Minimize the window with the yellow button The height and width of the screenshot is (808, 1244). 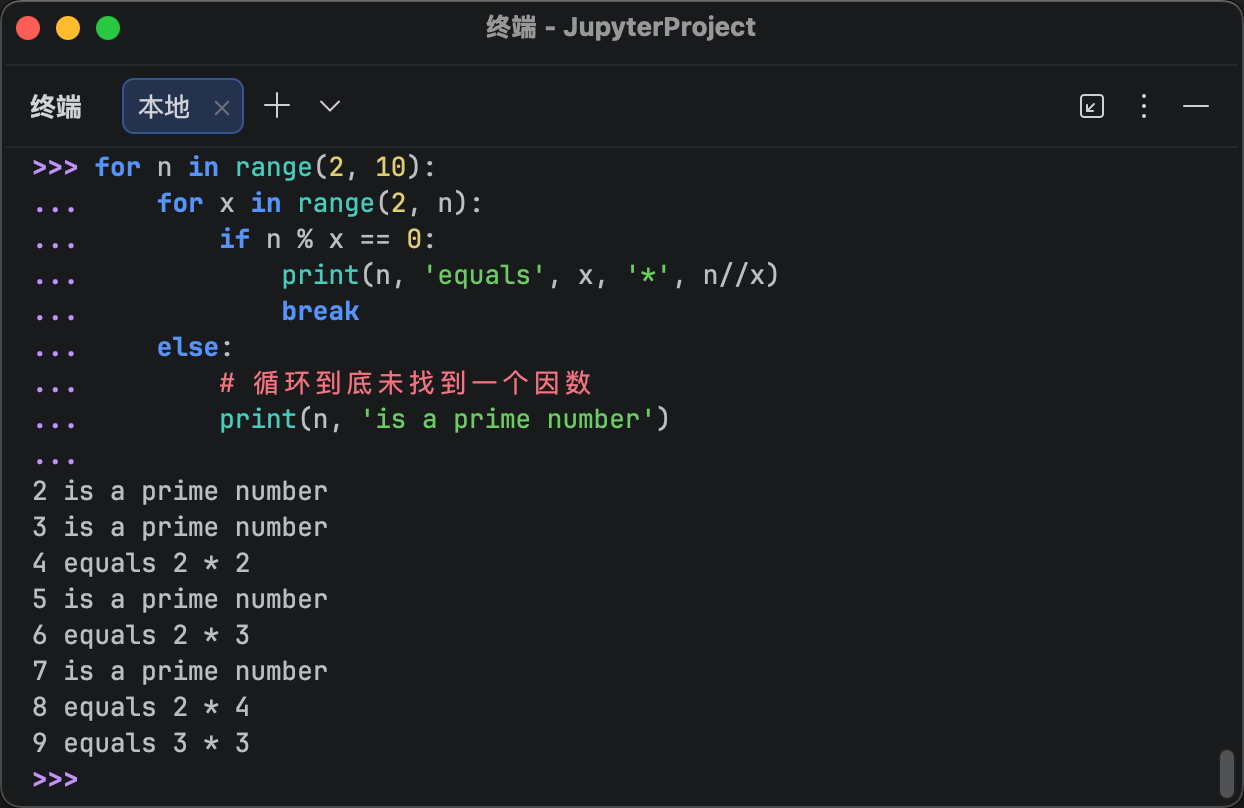(68, 28)
